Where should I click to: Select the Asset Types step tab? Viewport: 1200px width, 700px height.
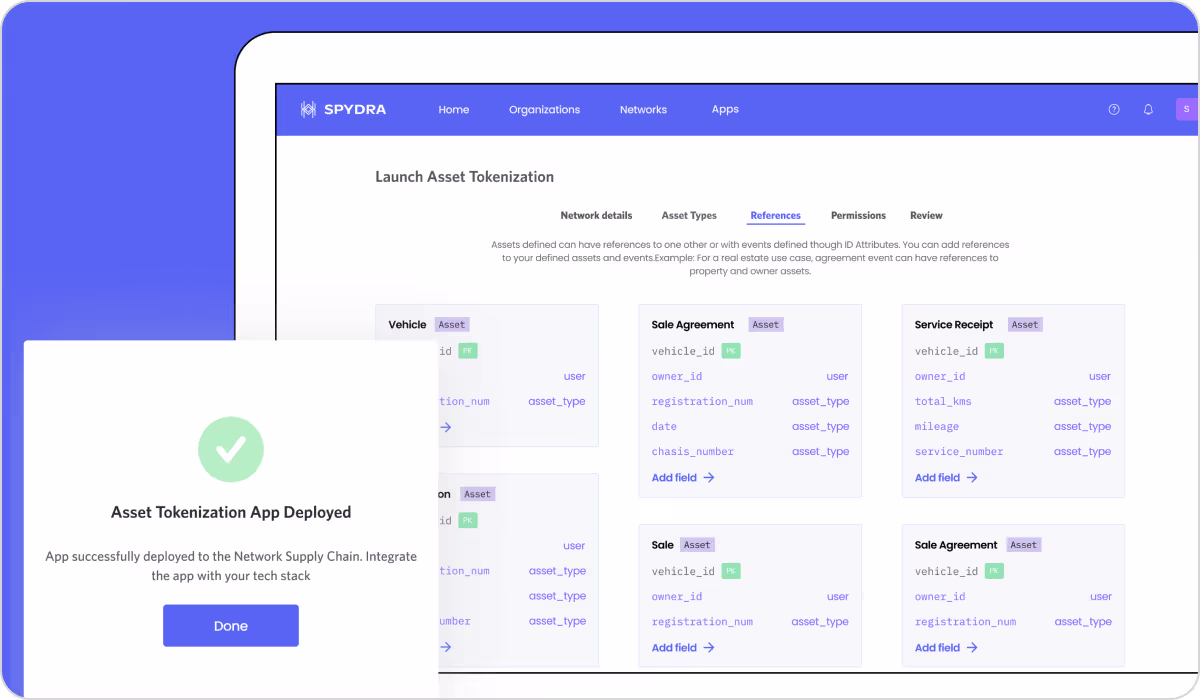pyautogui.click(x=689, y=216)
